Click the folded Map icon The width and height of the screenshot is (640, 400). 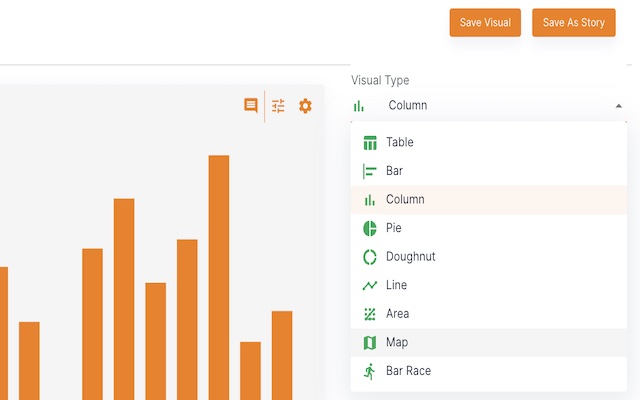370,343
